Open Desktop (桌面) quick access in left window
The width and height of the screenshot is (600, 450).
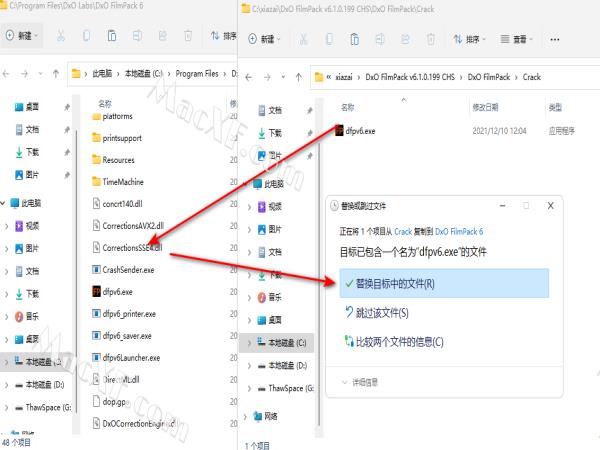[27, 107]
